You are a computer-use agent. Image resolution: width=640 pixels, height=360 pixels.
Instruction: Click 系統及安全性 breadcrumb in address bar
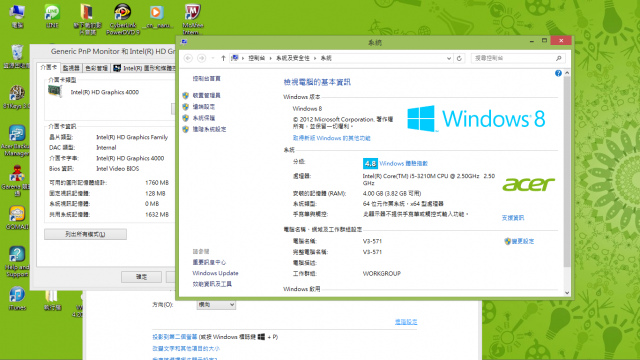click(x=293, y=58)
